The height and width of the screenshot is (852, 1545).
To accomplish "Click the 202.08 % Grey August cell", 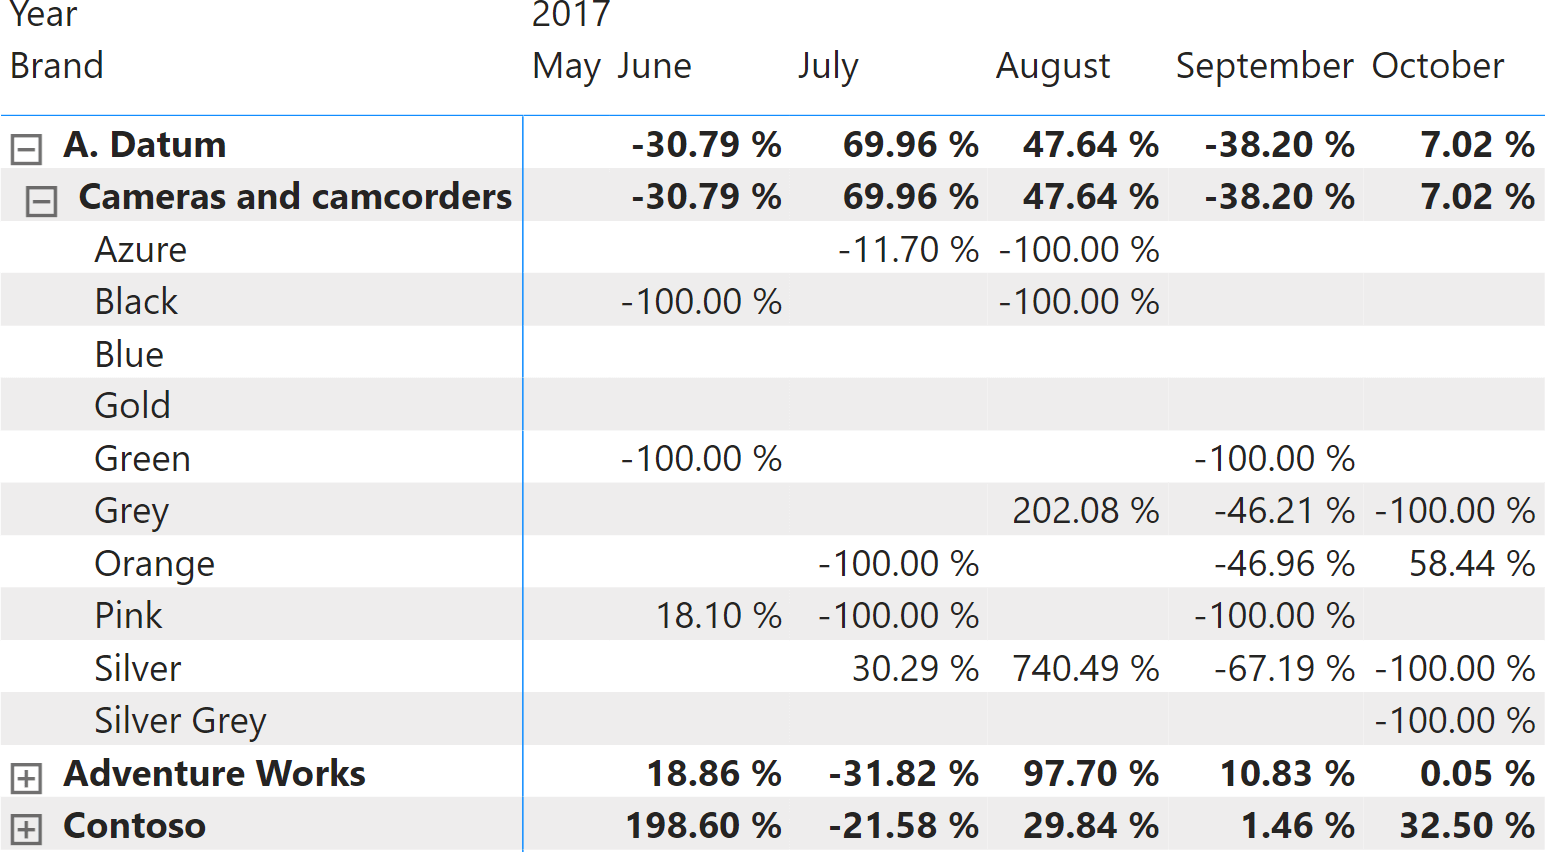I will 1086,511.
